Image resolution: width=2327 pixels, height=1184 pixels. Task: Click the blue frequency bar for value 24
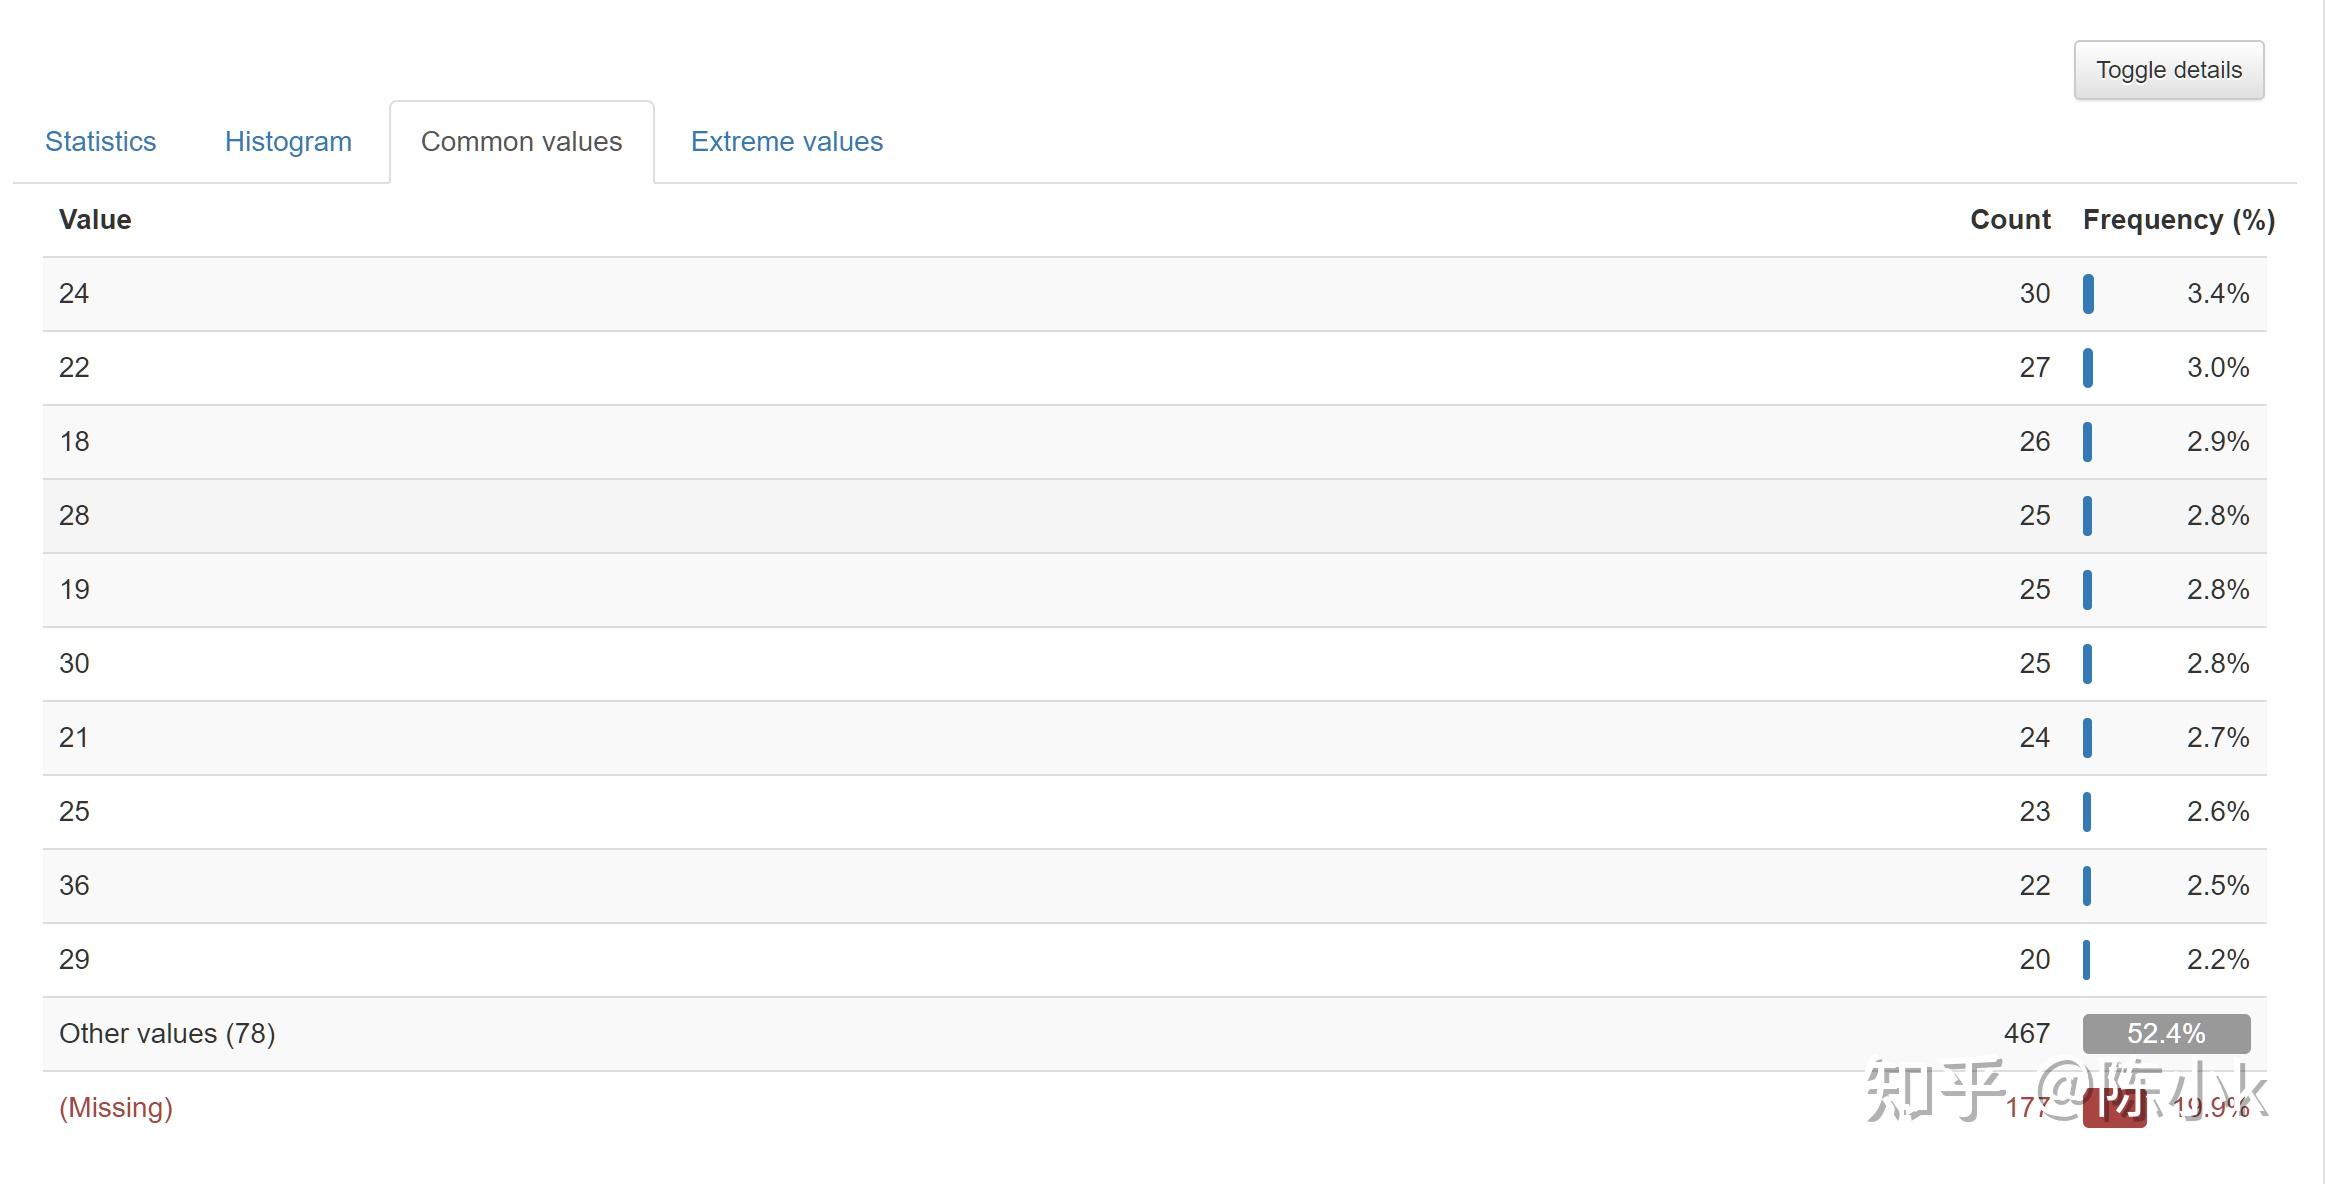coord(2088,294)
